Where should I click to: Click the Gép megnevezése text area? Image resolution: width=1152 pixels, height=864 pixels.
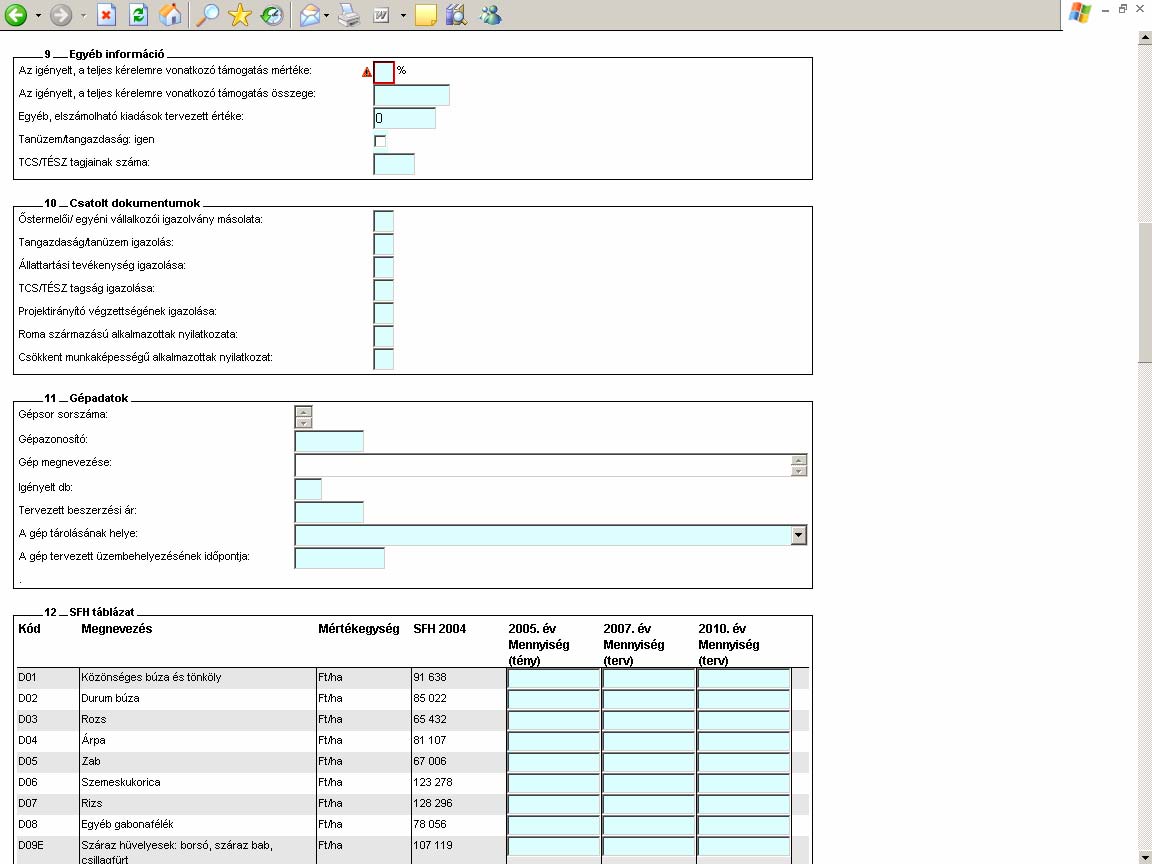click(x=542, y=465)
